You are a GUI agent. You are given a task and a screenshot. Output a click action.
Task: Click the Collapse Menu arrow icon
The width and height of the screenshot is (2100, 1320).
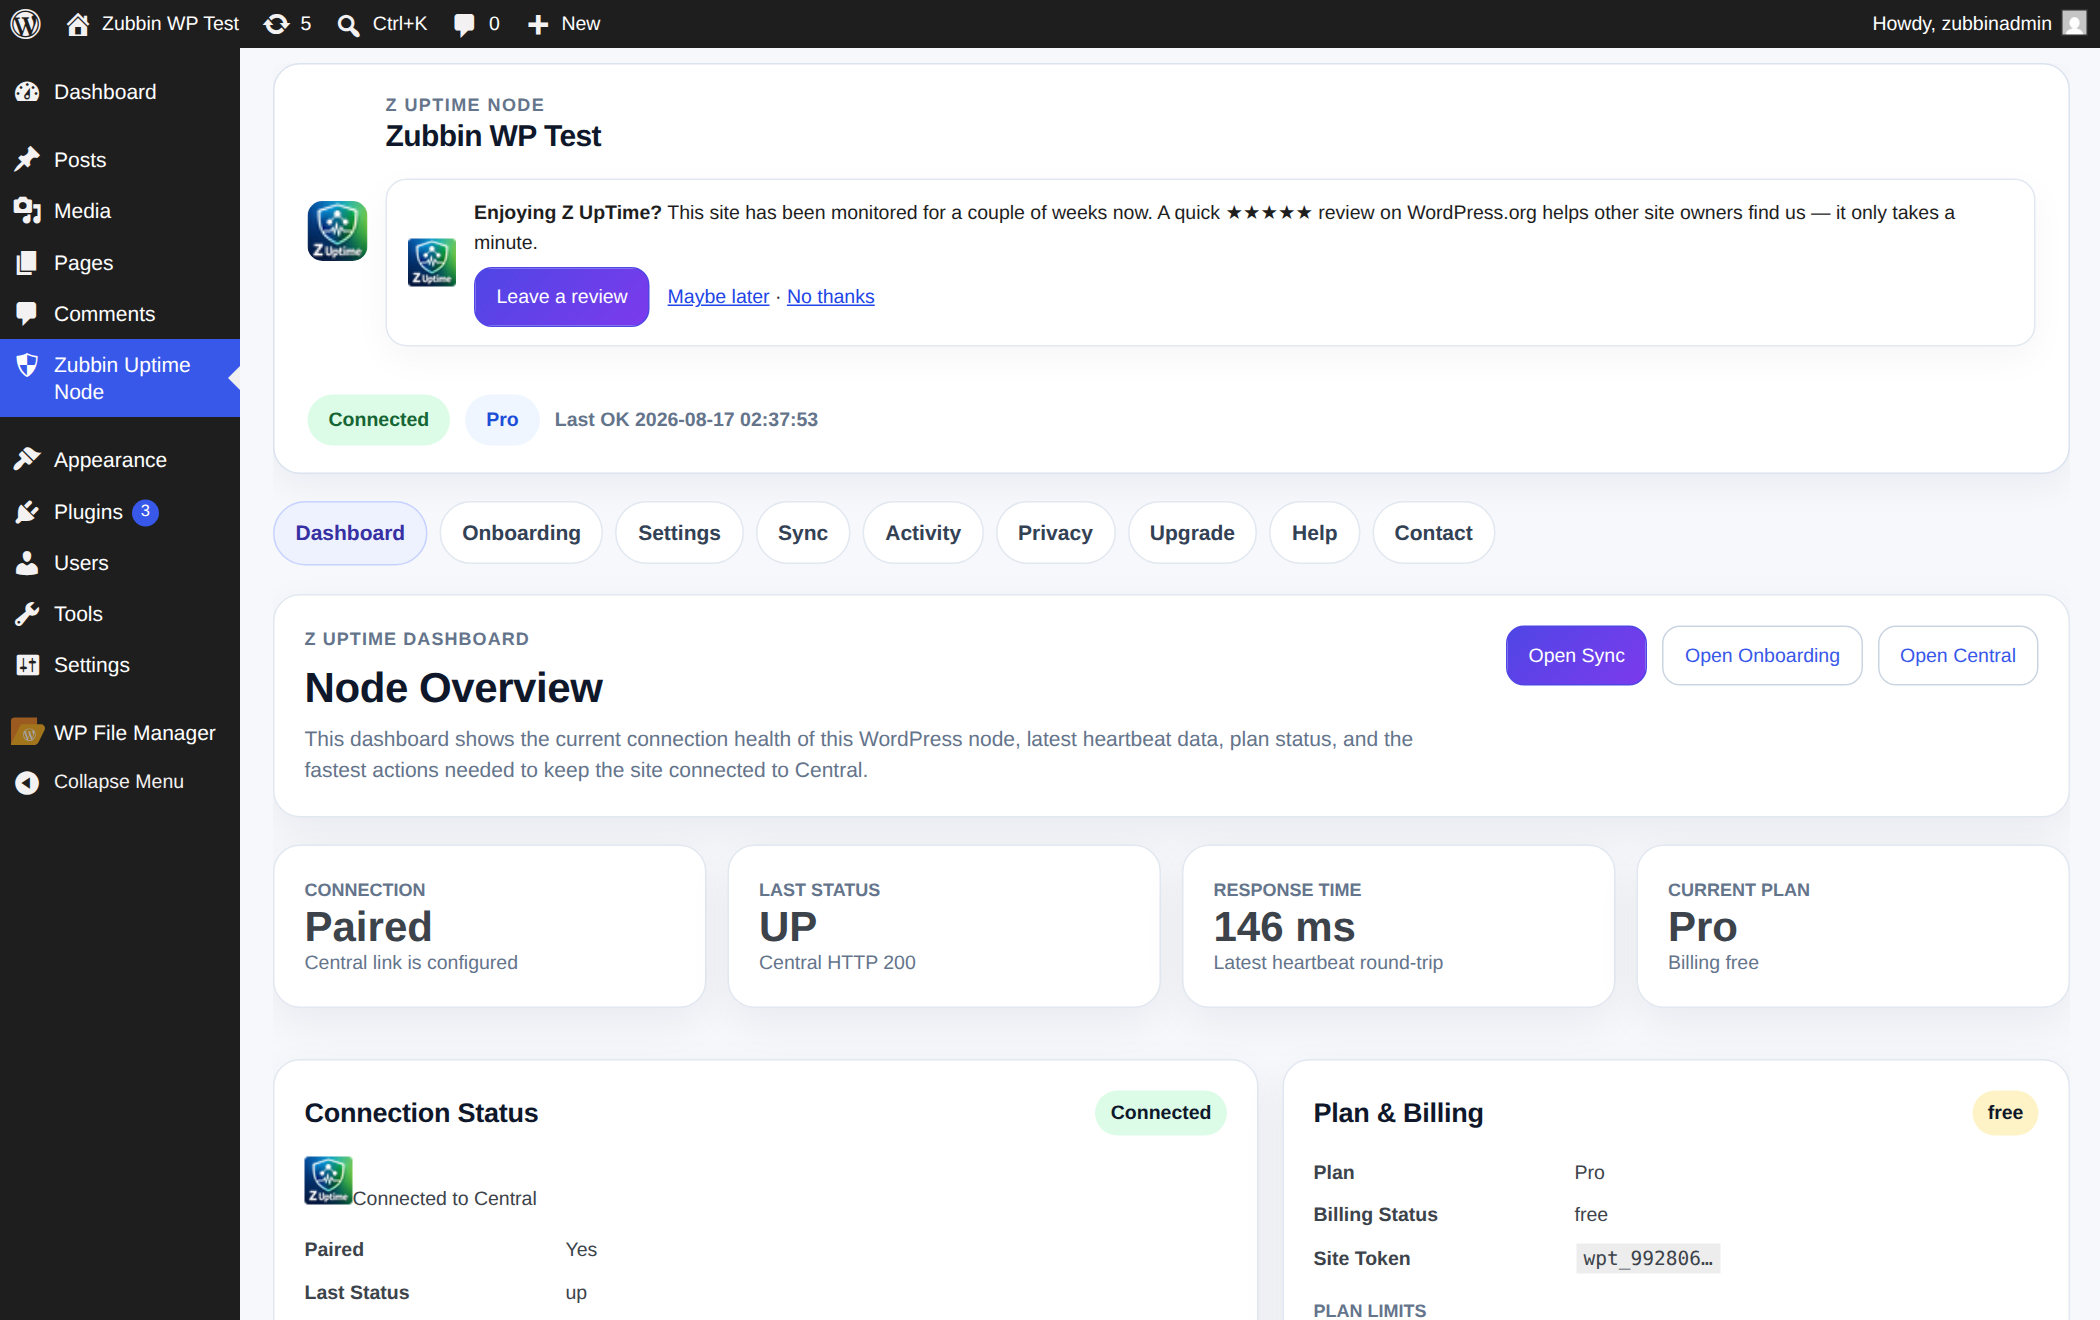pyautogui.click(x=27, y=782)
